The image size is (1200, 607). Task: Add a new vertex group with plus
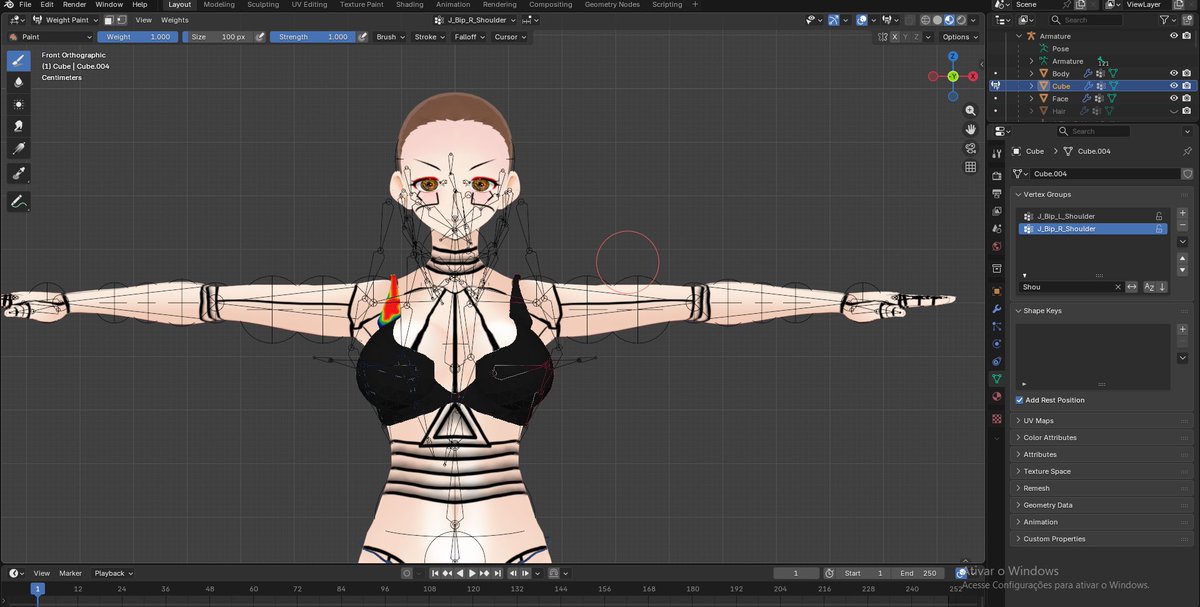[x=1183, y=214]
